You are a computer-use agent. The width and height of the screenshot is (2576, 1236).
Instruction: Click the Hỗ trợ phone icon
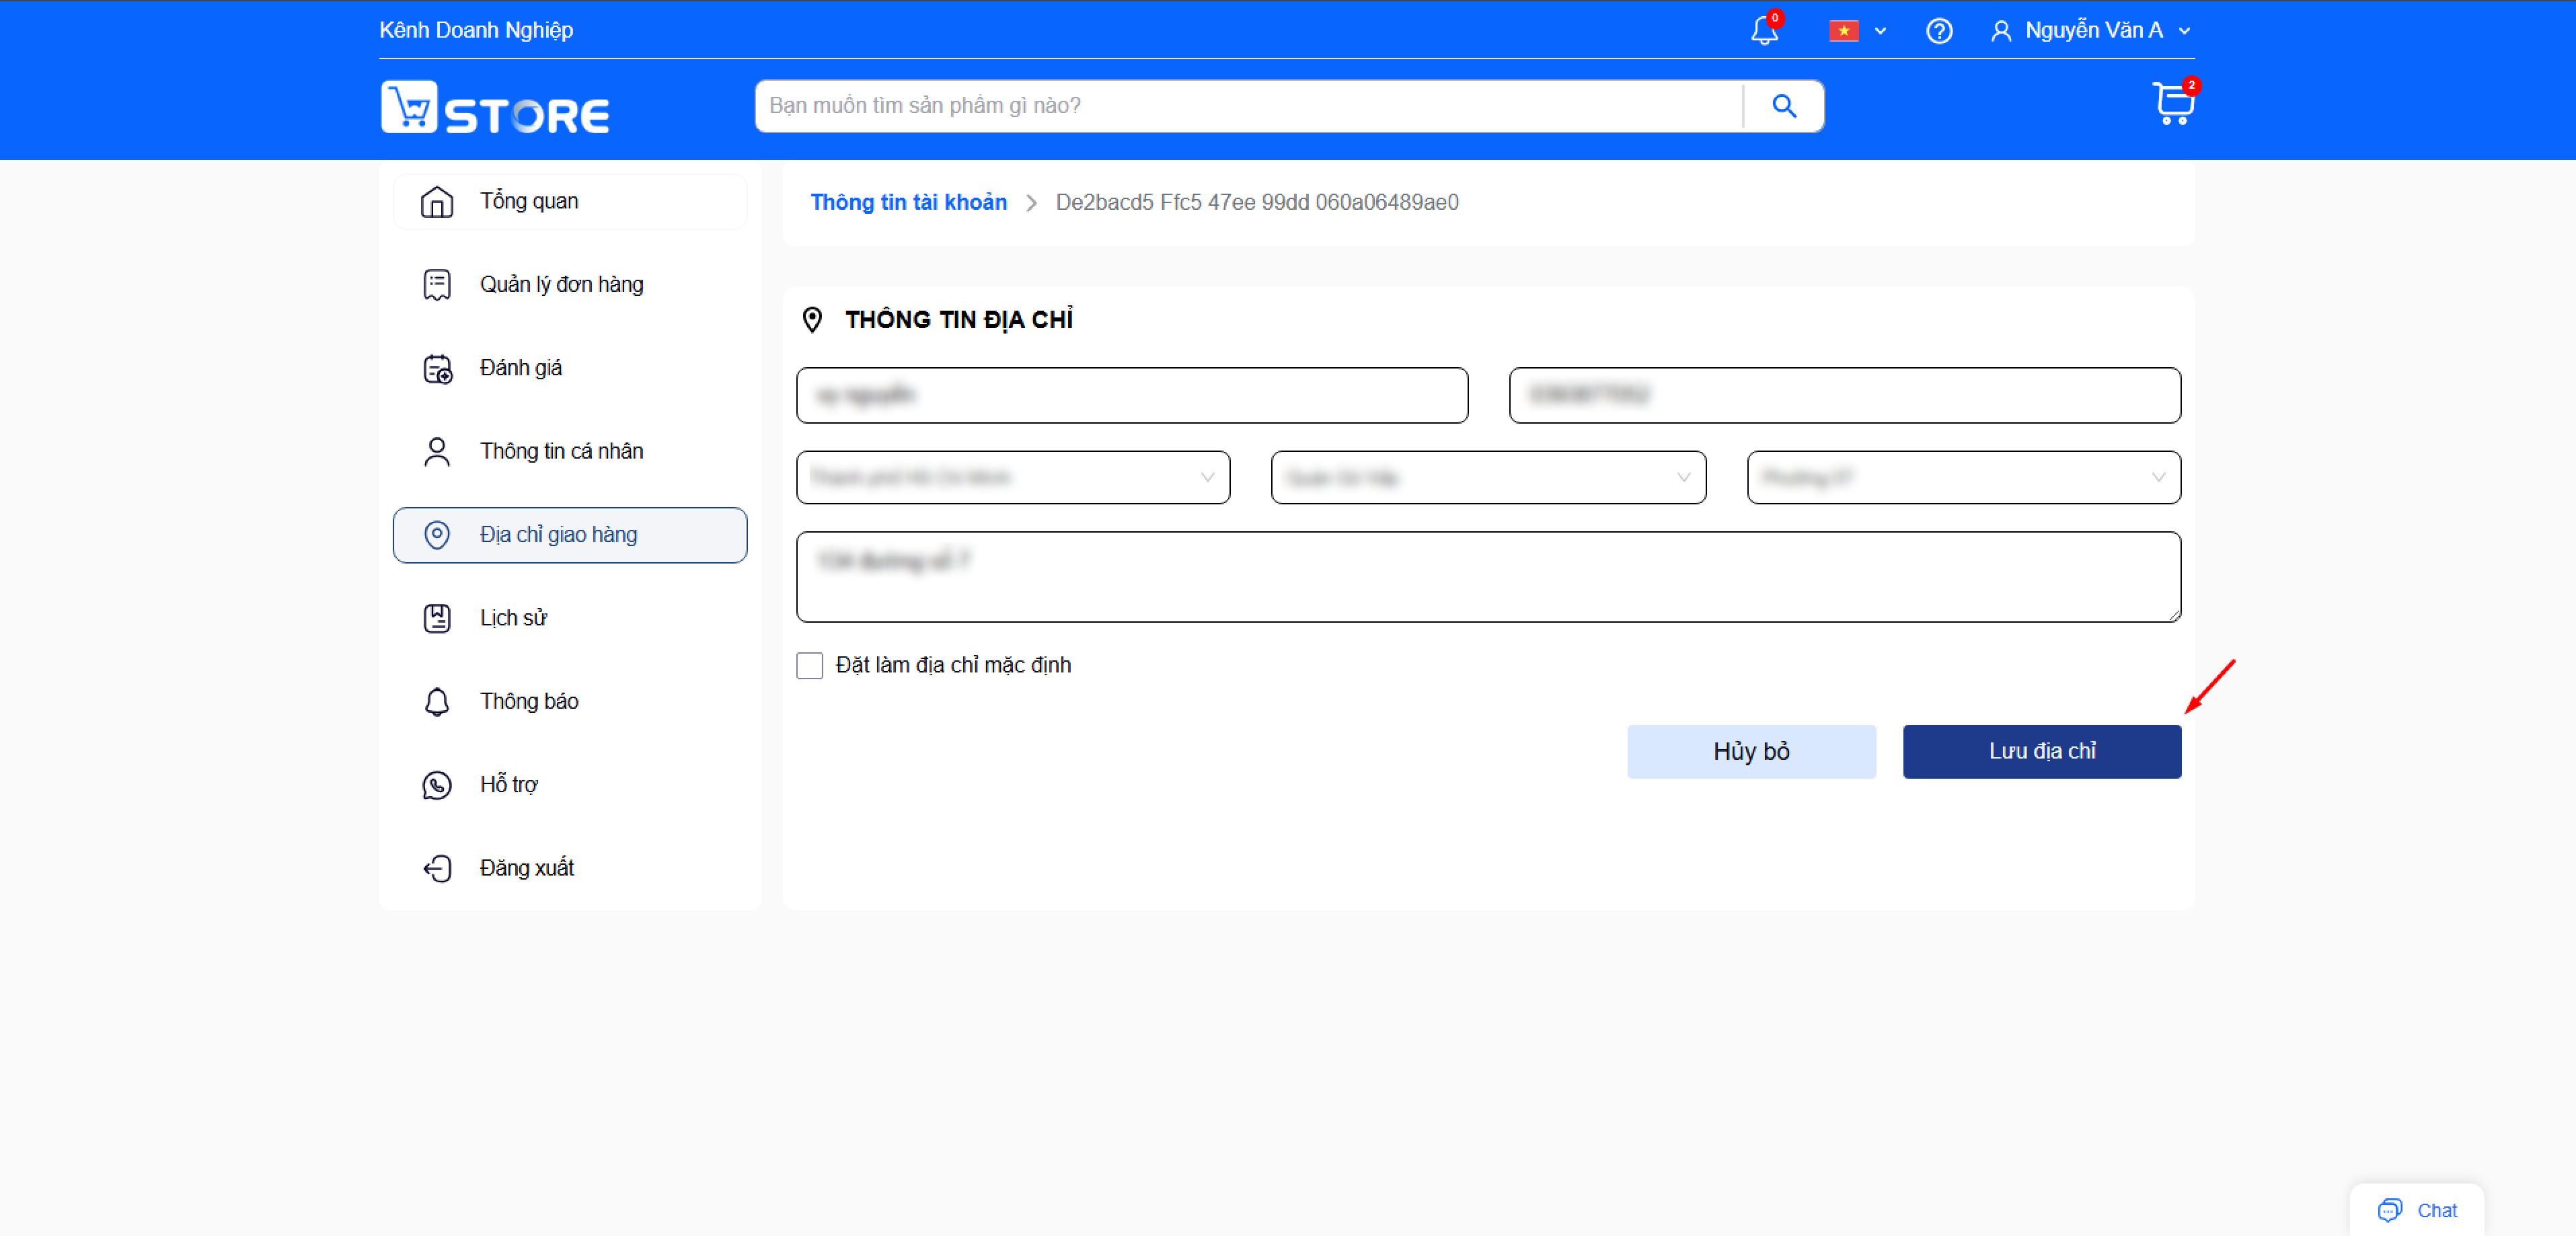pos(437,785)
